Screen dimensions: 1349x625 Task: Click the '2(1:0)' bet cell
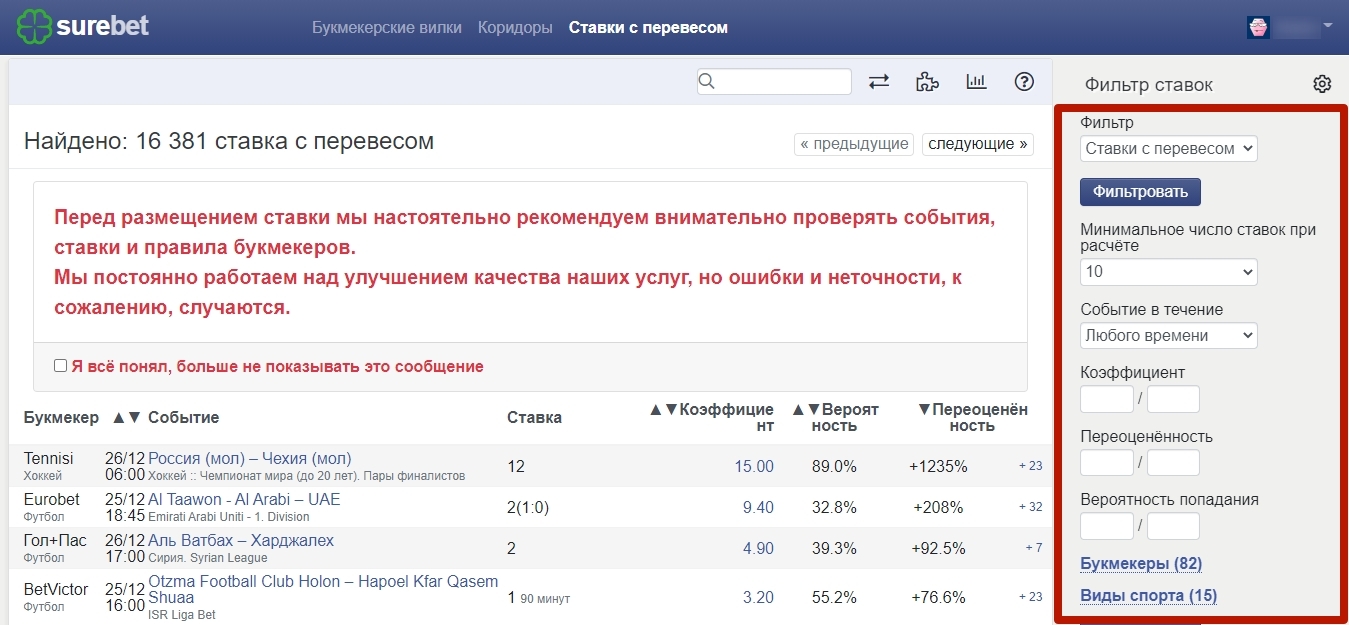pyautogui.click(x=528, y=507)
